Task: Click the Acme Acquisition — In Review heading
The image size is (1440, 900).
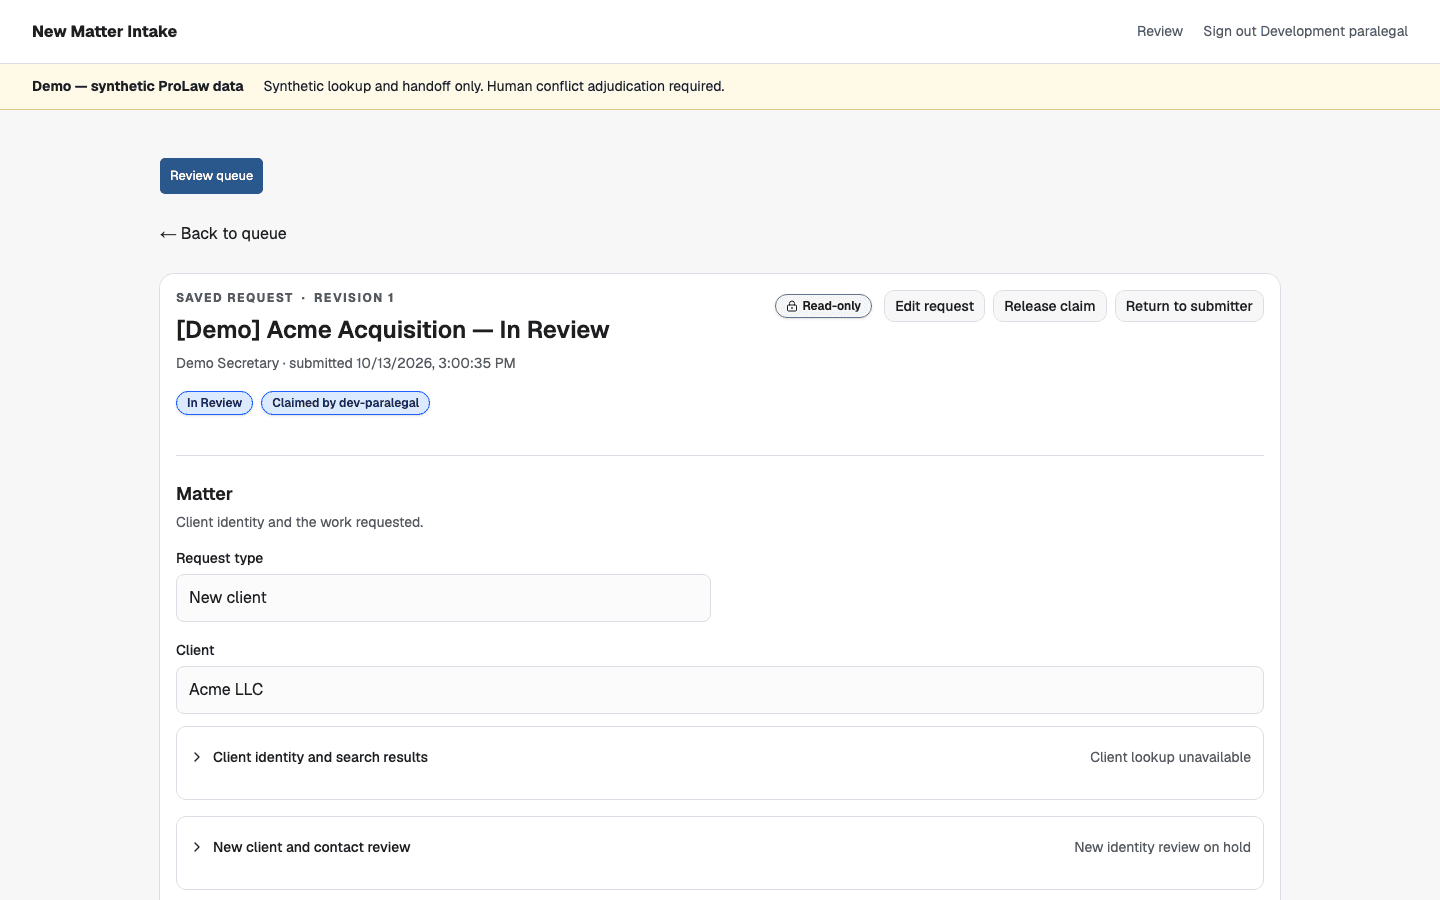Action: pos(392,330)
